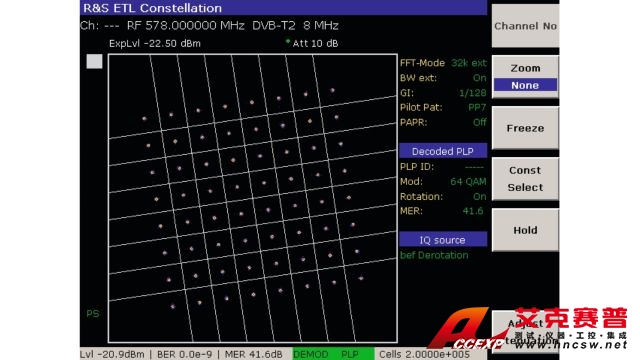Change the Zoom None setting
The height and width of the screenshot is (360, 640).
[x=525, y=85]
